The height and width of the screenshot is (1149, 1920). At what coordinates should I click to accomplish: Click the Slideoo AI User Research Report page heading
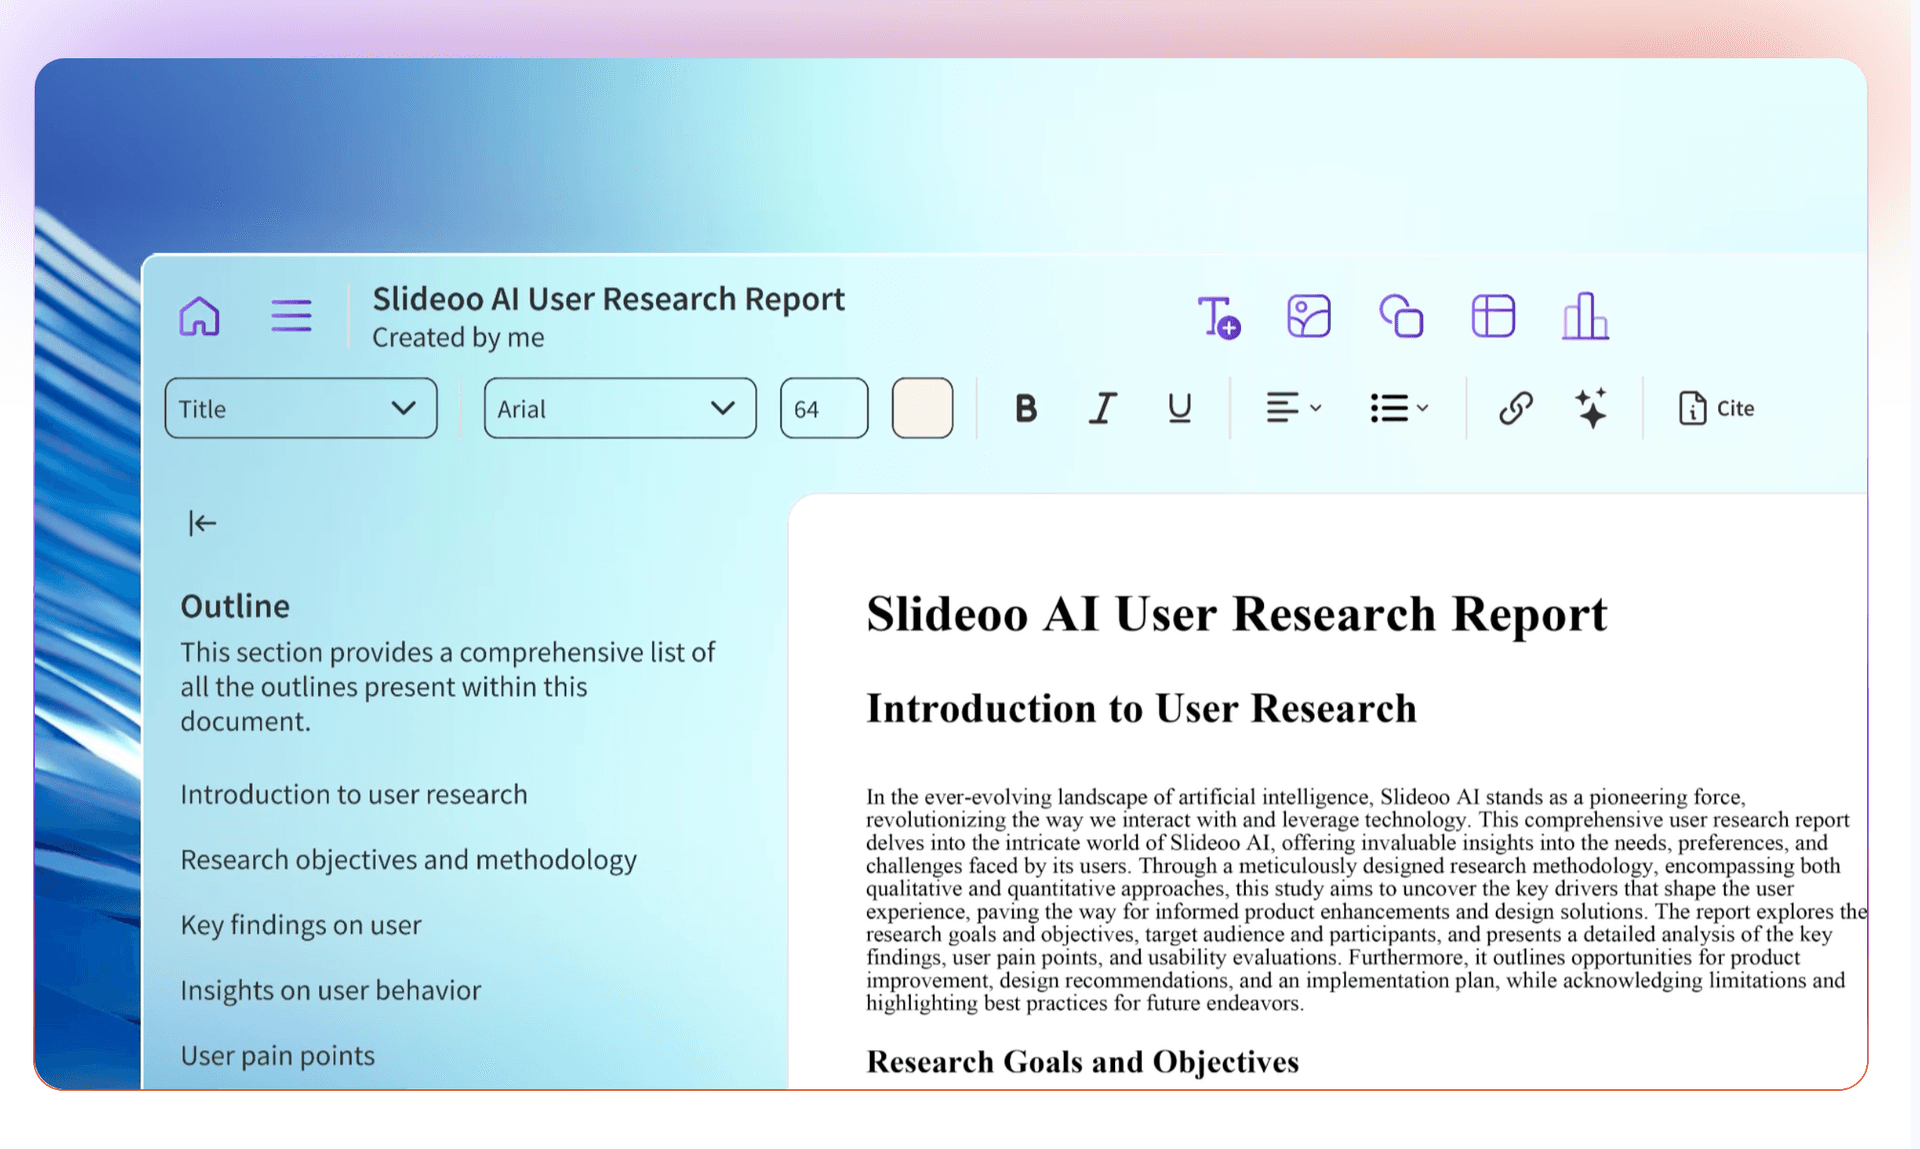(1236, 614)
